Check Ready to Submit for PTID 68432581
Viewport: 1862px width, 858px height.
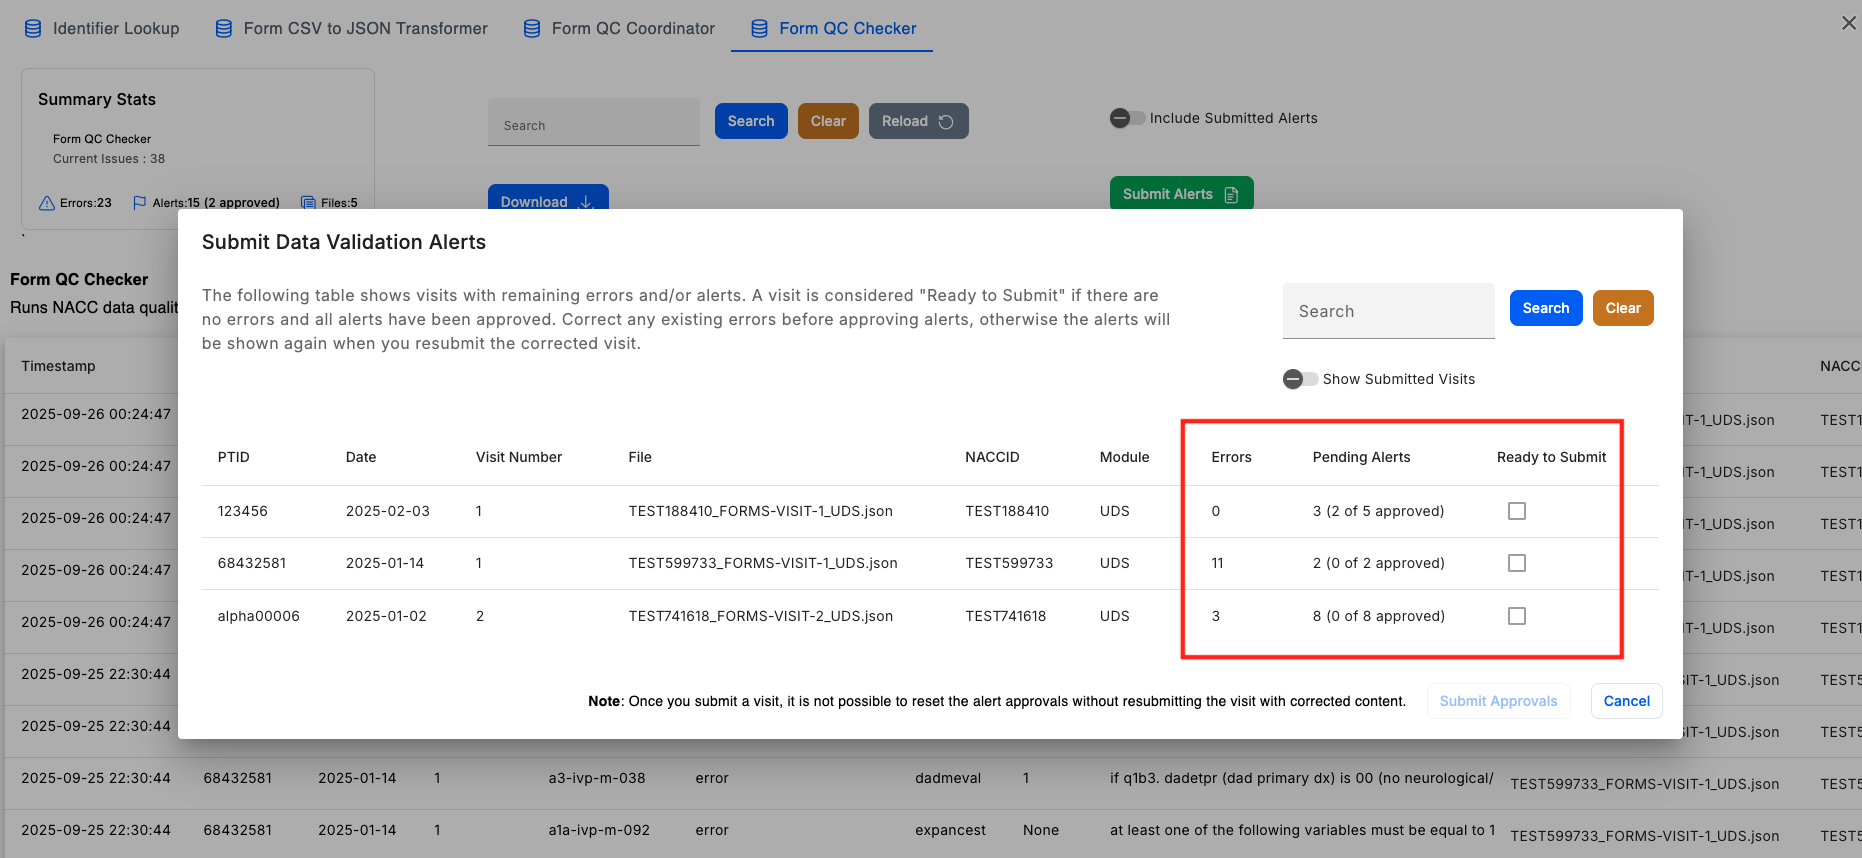[1517, 563]
